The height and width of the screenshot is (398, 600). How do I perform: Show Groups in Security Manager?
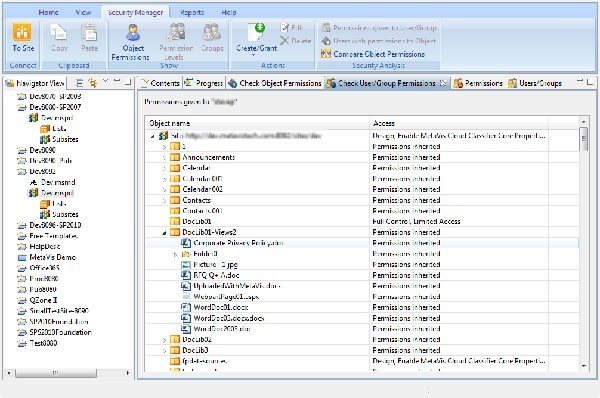(212, 38)
